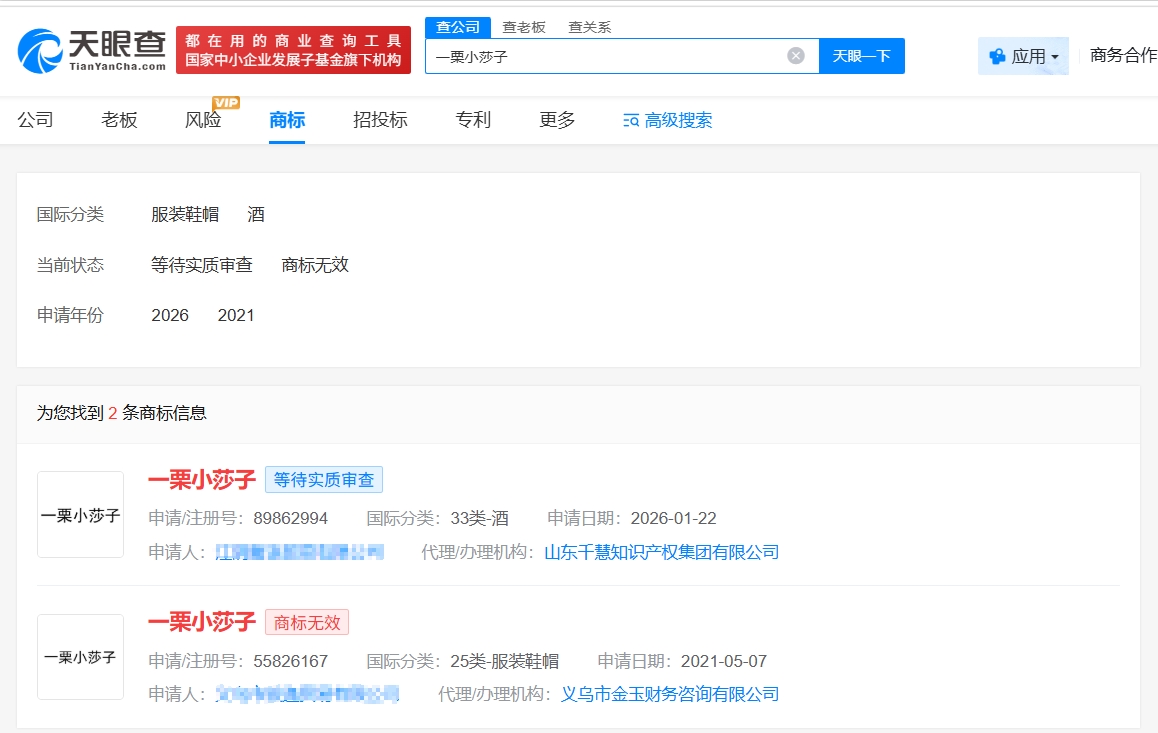The width and height of the screenshot is (1158, 733).
Task: Select registration number 89862994 text
Action: coord(290,518)
